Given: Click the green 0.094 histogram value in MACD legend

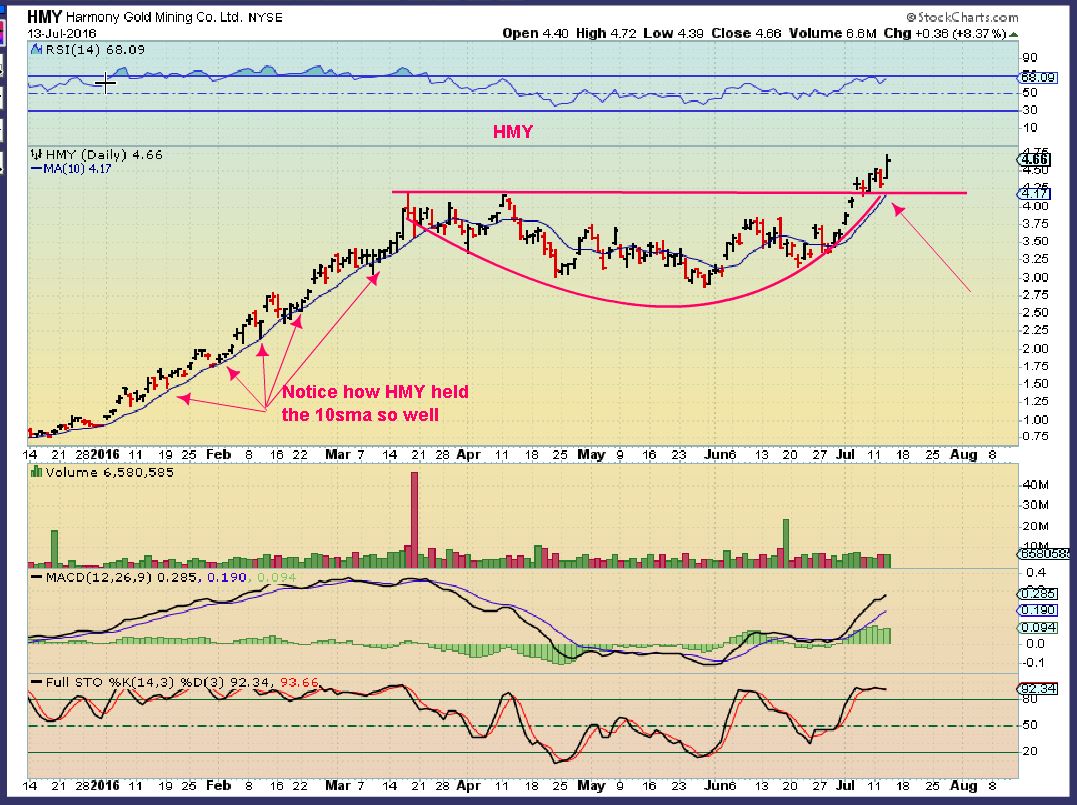Looking at the screenshot, I should click(x=276, y=577).
